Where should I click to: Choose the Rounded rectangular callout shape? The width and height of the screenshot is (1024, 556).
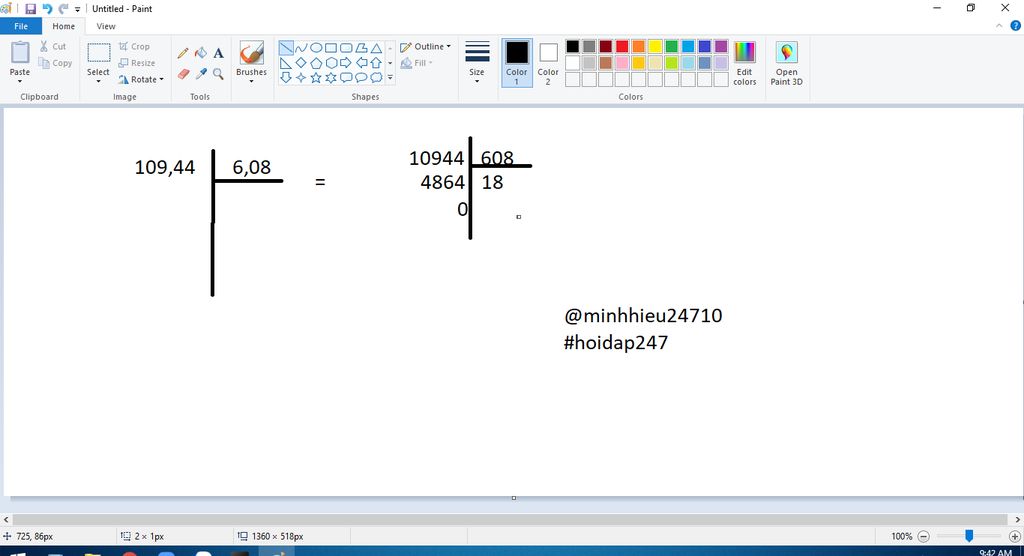(x=346, y=78)
